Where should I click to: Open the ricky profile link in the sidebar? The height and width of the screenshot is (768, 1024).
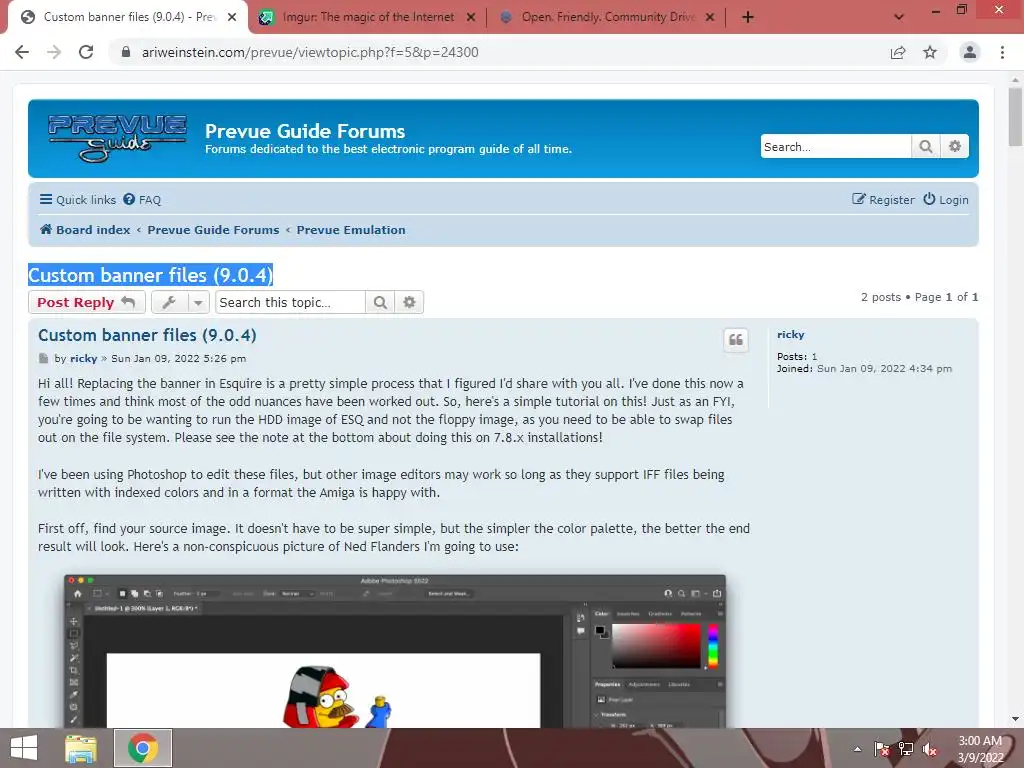(x=791, y=334)
